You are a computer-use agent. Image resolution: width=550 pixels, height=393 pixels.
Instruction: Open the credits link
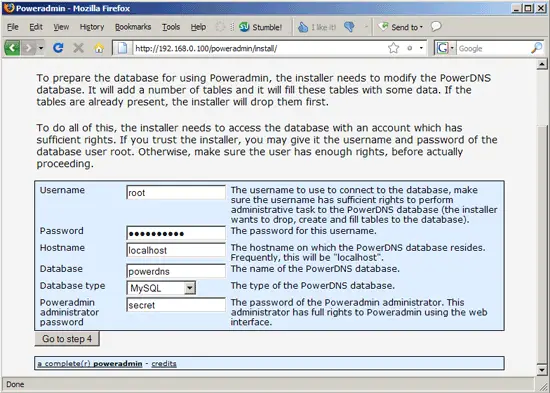tap(164, 364)
